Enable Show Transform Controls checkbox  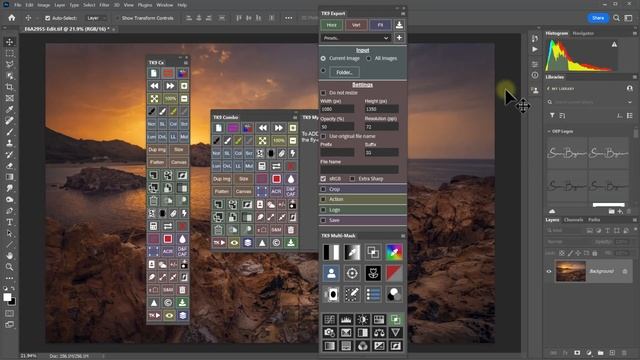(118, 18)
